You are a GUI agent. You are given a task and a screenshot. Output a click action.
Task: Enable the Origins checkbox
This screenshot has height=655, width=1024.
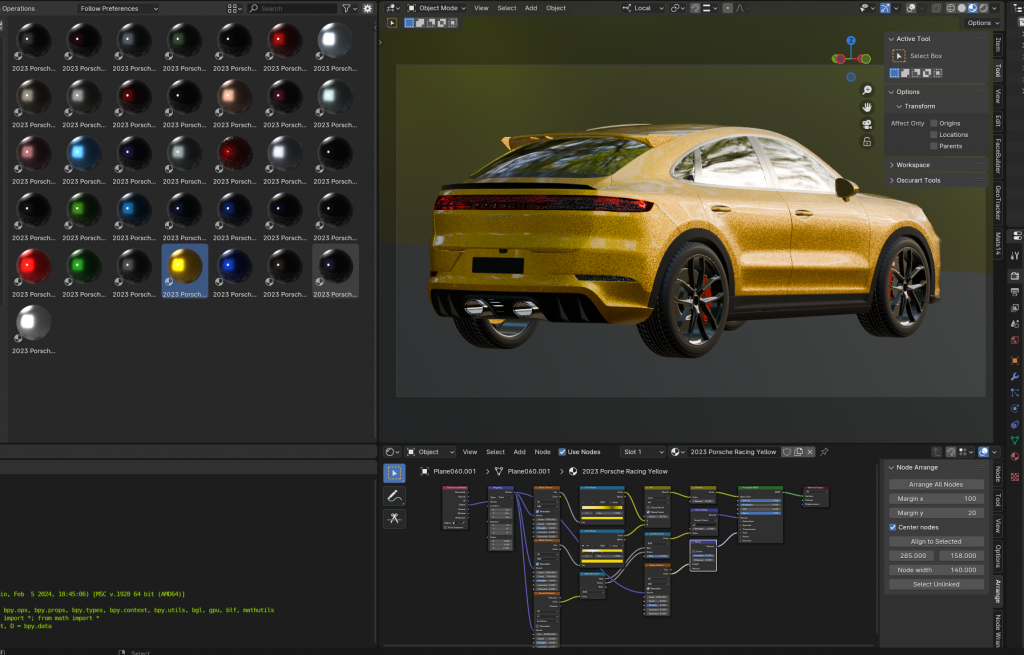934,123
